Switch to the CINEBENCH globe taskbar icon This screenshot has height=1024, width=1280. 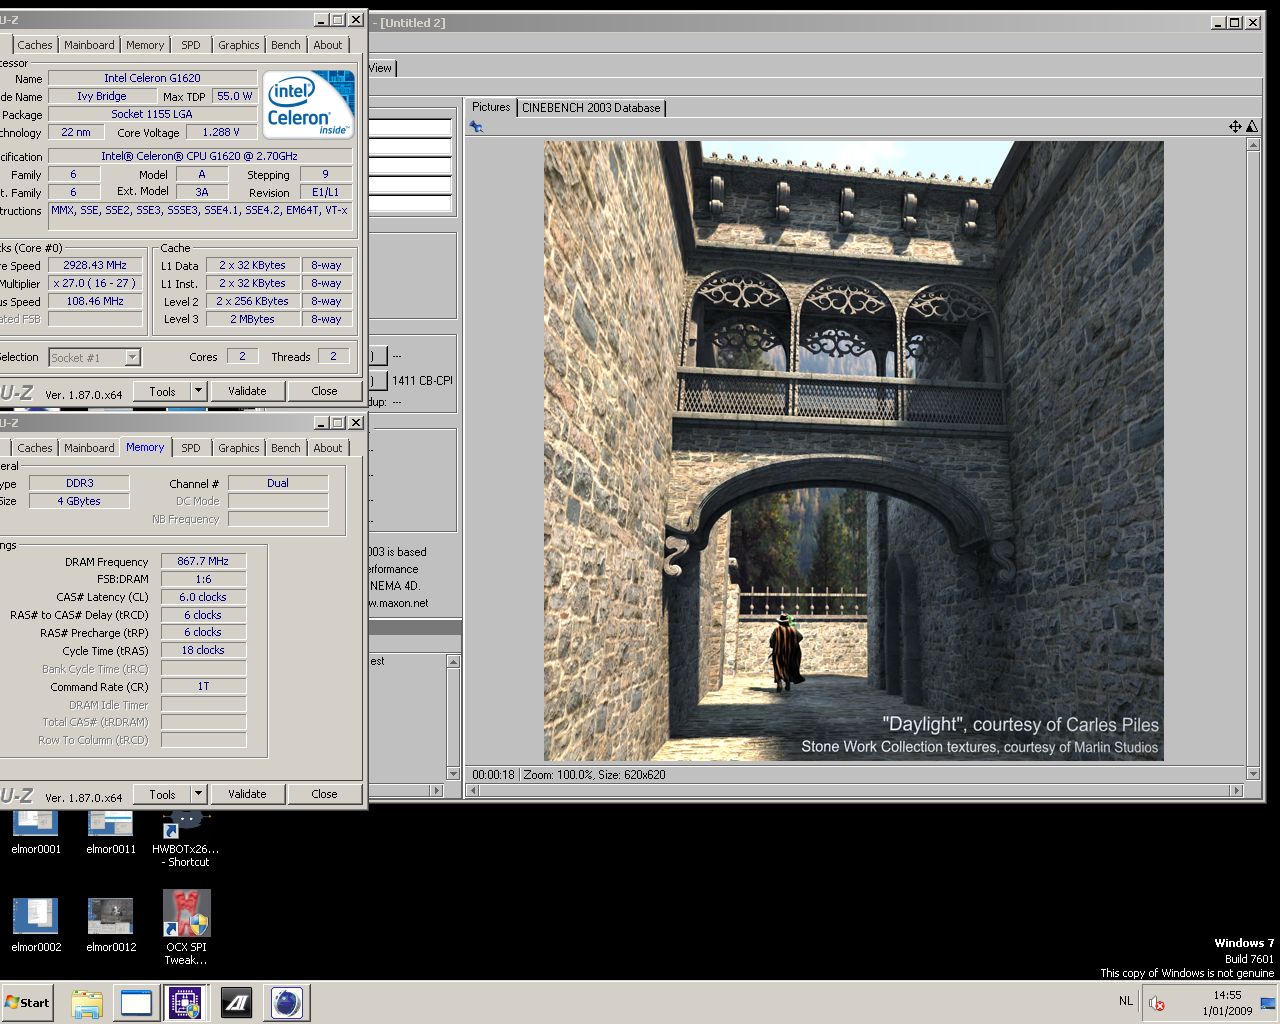[x=287, y=1003]
